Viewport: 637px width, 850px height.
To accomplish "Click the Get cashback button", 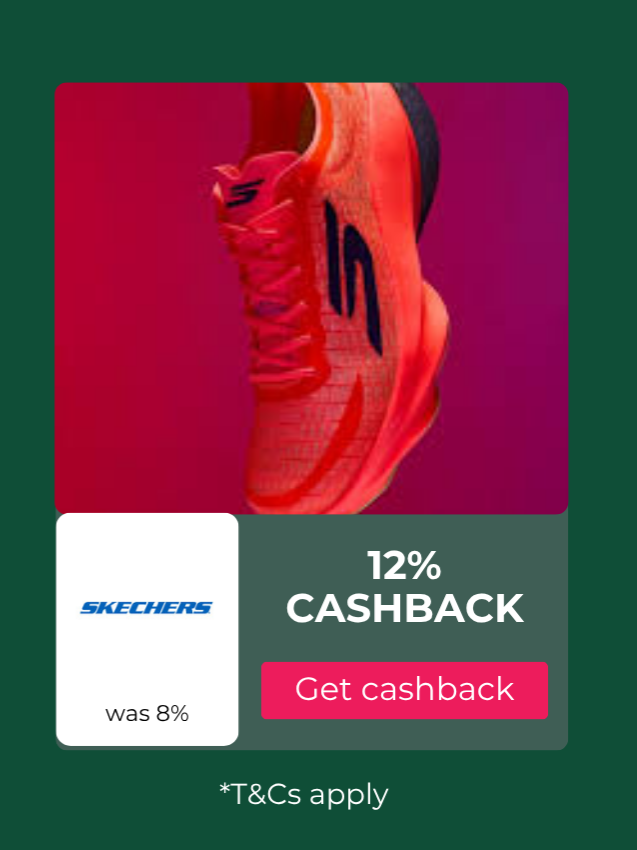I will pyautogui.click(x=404, y=690).
